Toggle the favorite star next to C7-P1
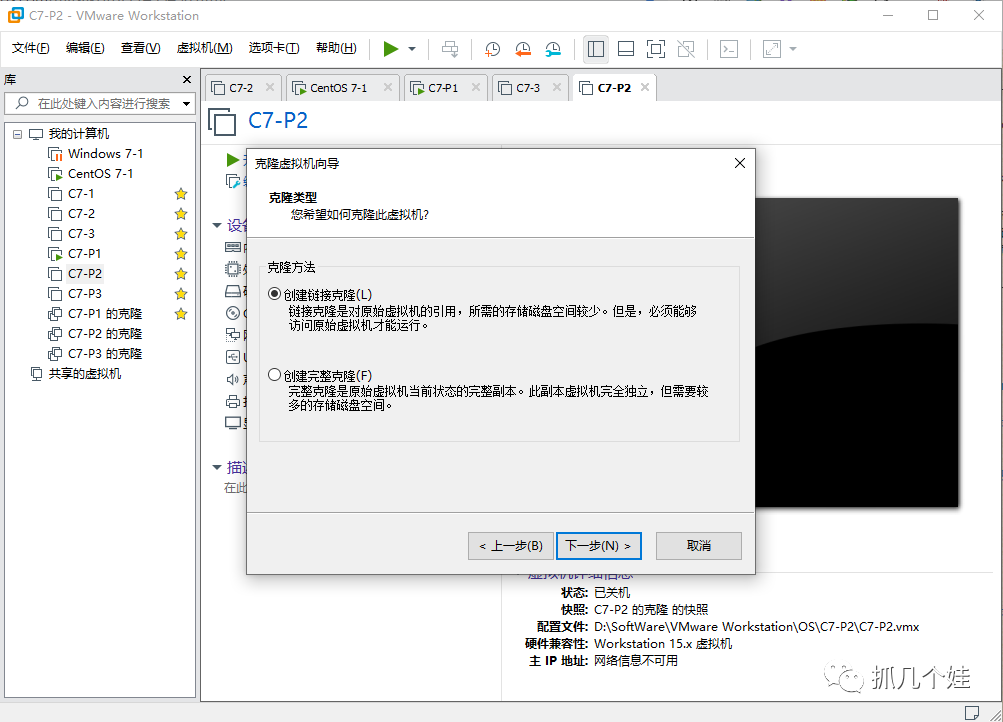 tap(181, 254)
